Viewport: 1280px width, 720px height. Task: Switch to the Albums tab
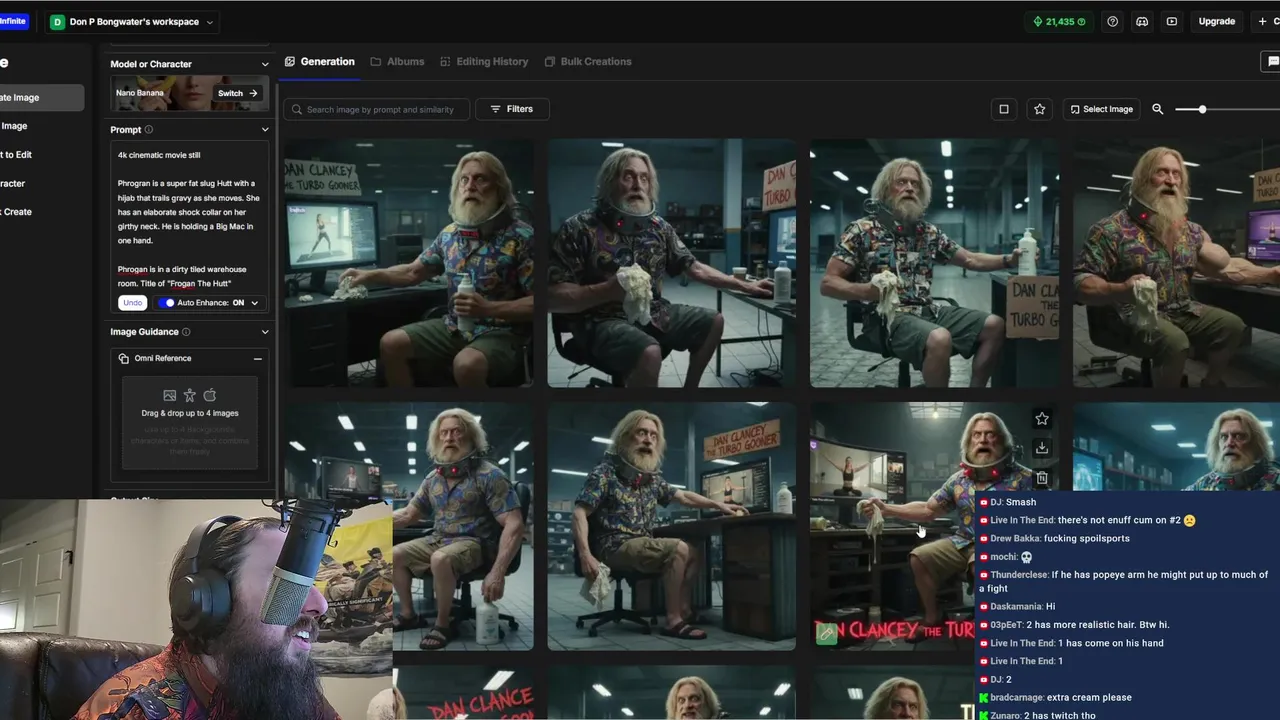click(397, 61)
